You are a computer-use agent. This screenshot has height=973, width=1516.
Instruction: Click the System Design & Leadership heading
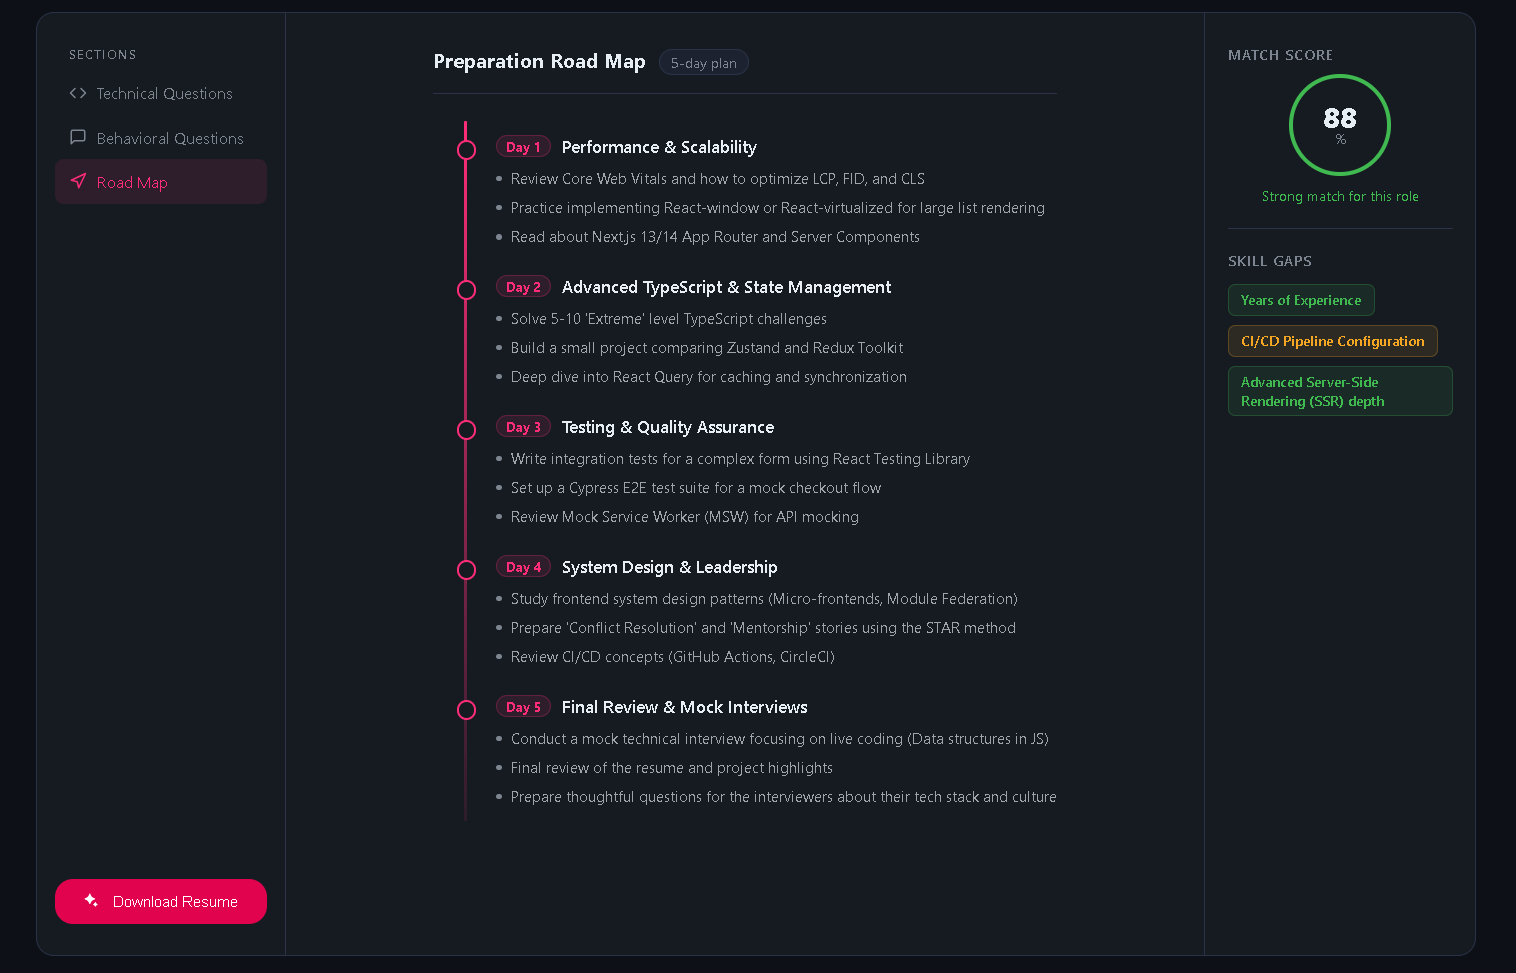(669, 567)
